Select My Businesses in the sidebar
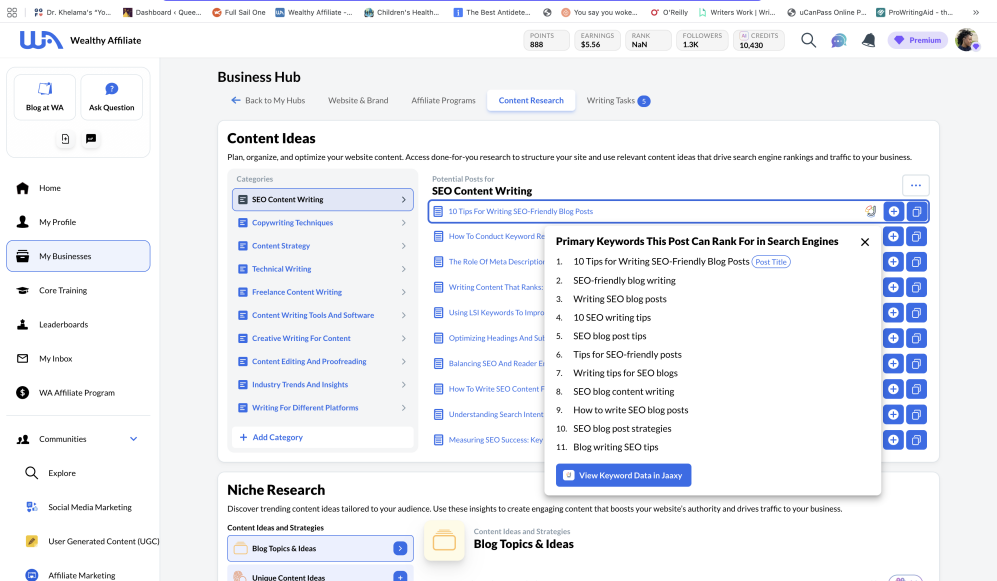The width and height of the screenshot is (997, 581). 78,256
